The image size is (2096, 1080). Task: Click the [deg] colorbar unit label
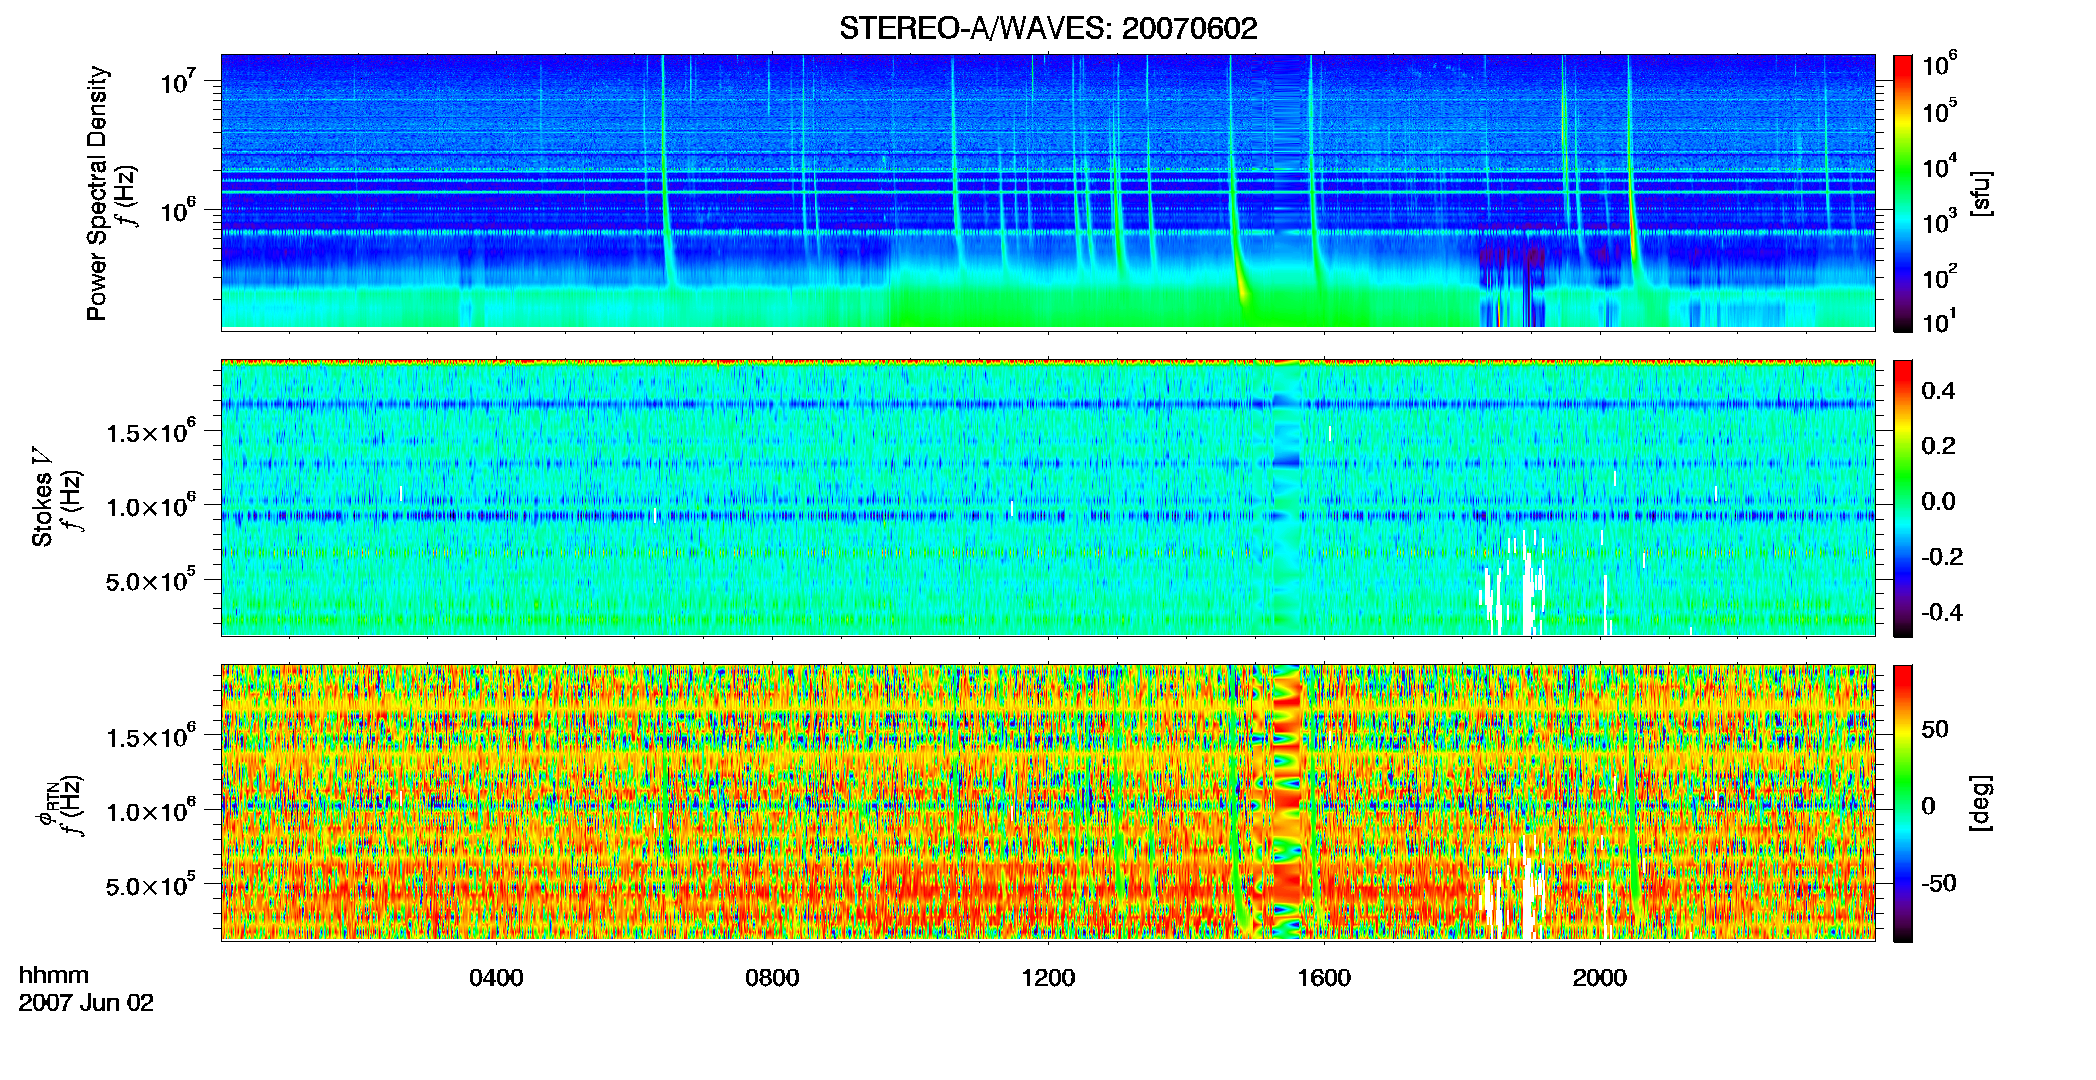tap(1981, 803)
